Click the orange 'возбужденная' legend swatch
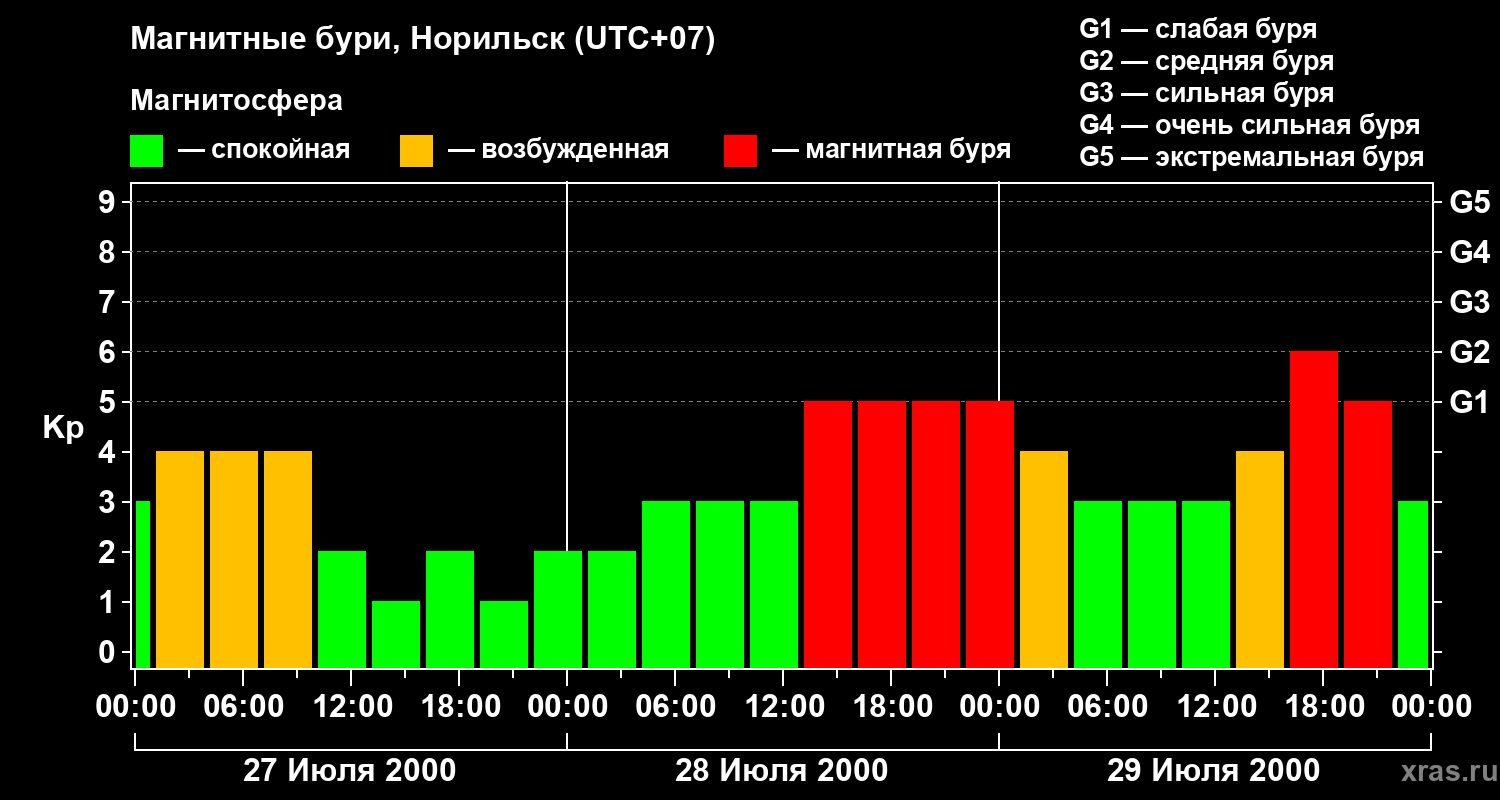Viewport: 1500px width, 800px height. click(x=416, y=151)
